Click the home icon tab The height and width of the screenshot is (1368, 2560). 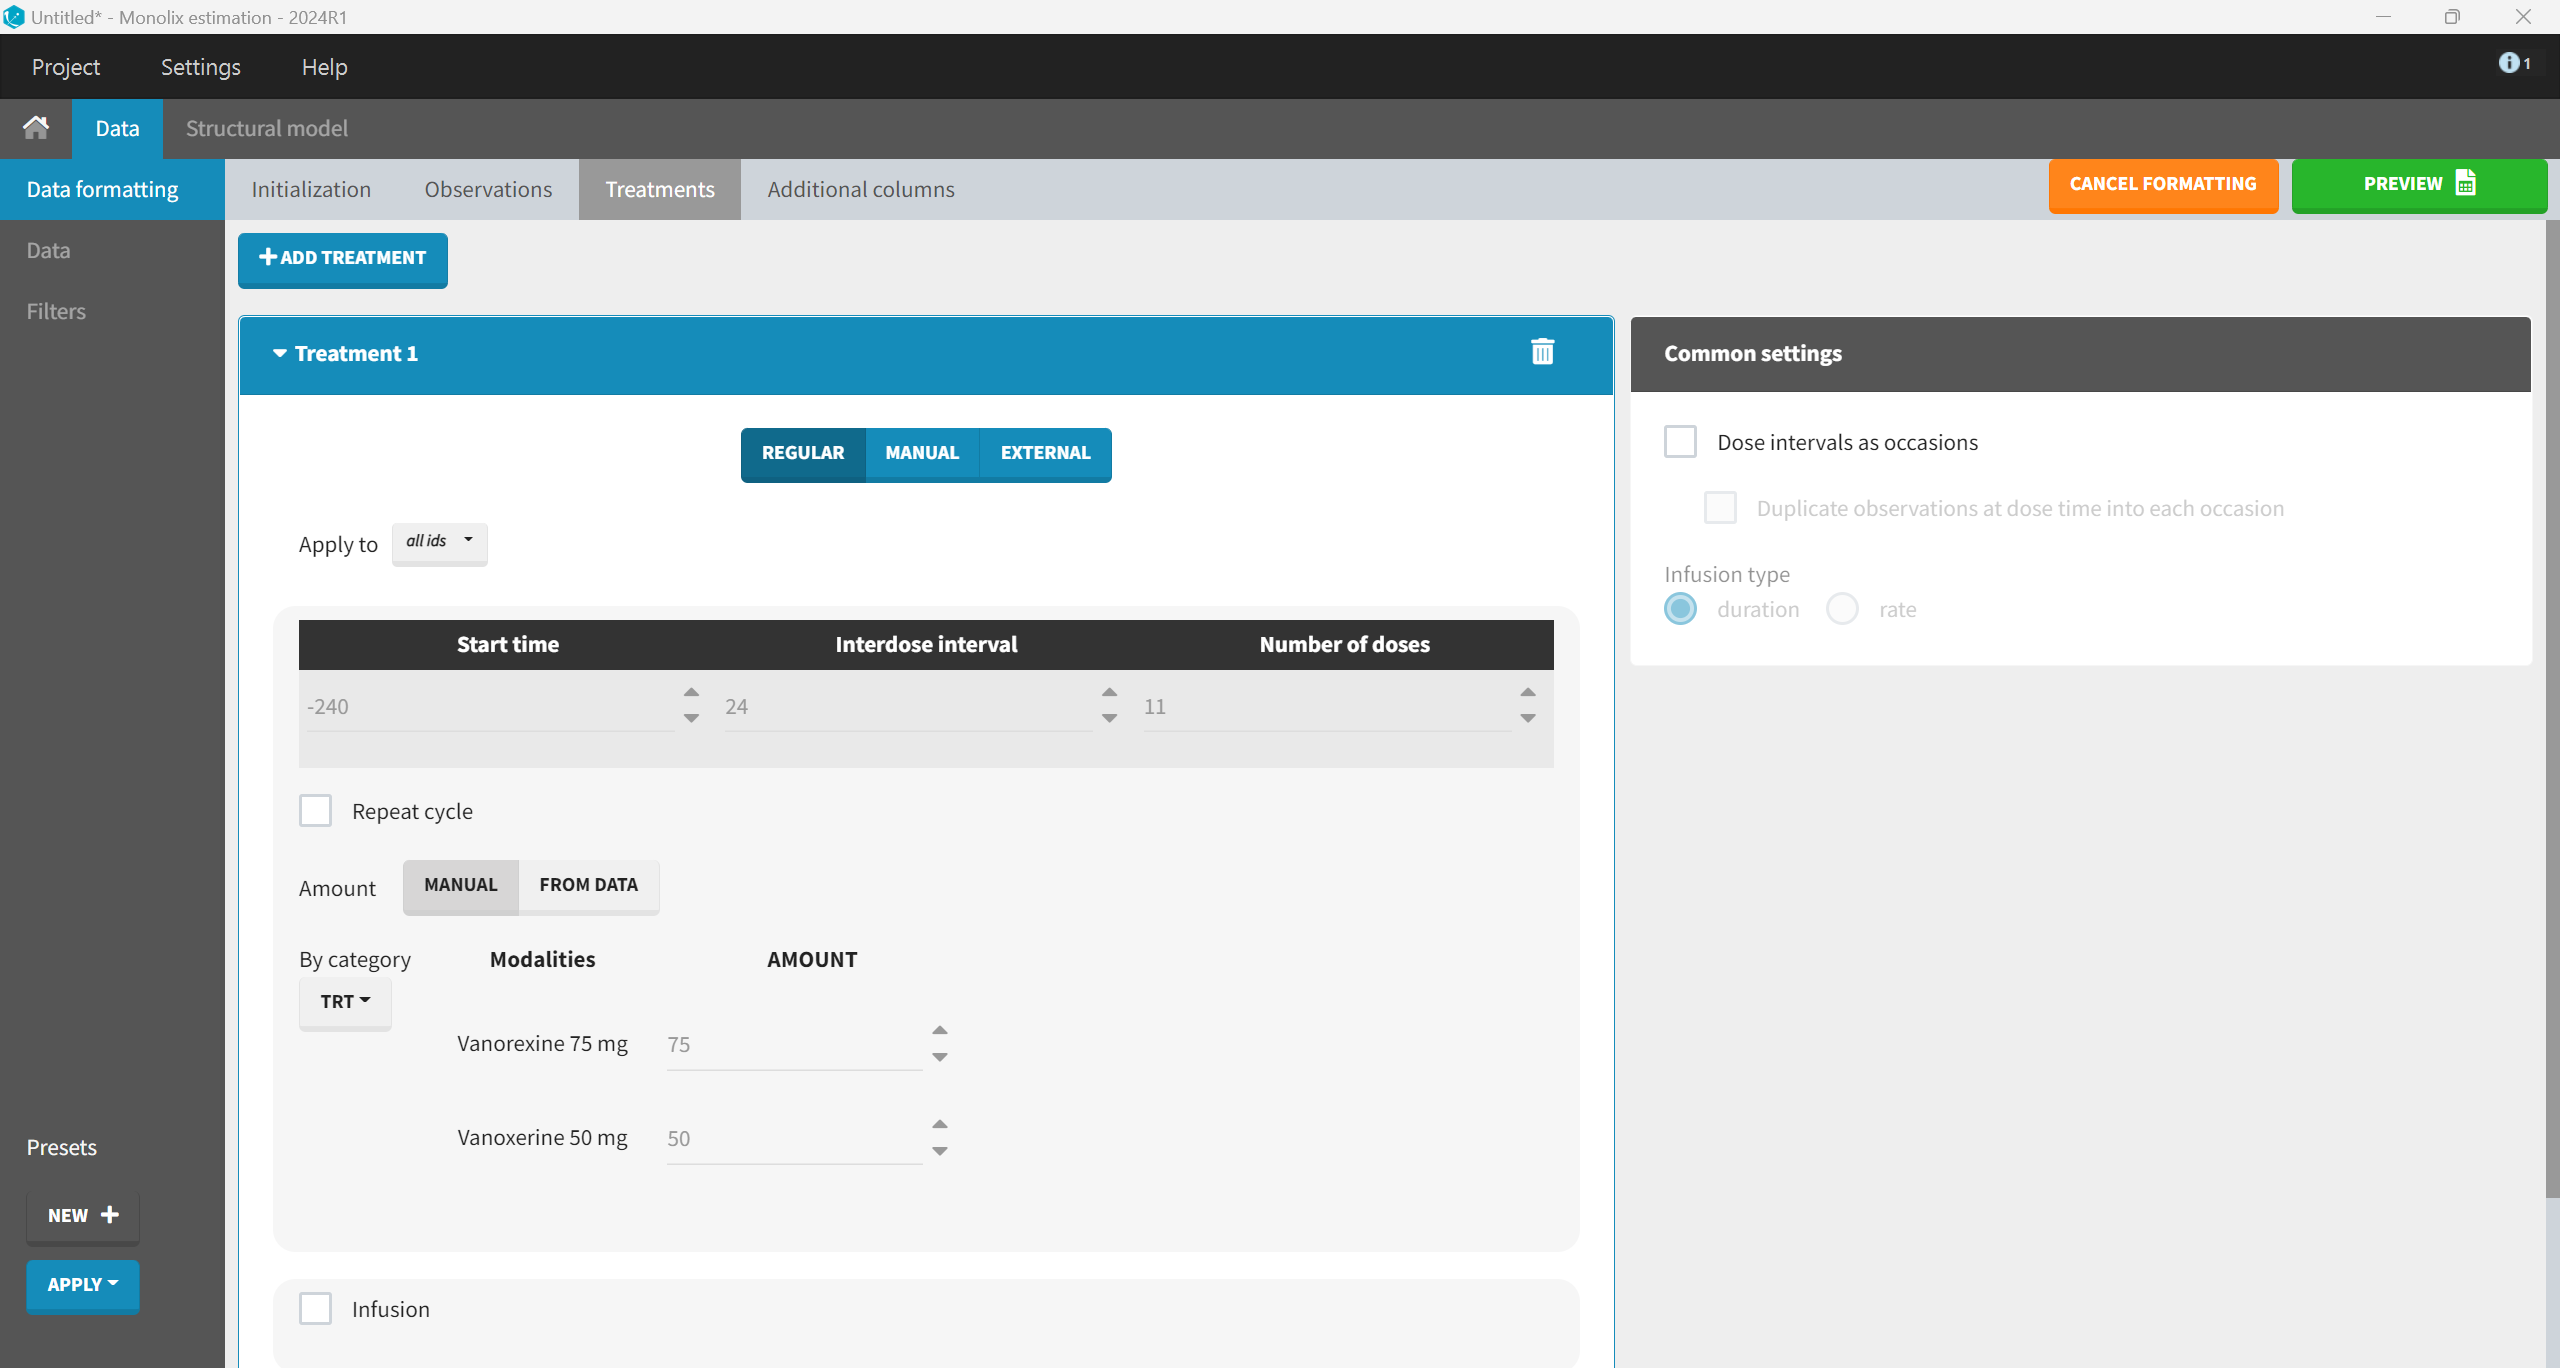tap(36, 128)
